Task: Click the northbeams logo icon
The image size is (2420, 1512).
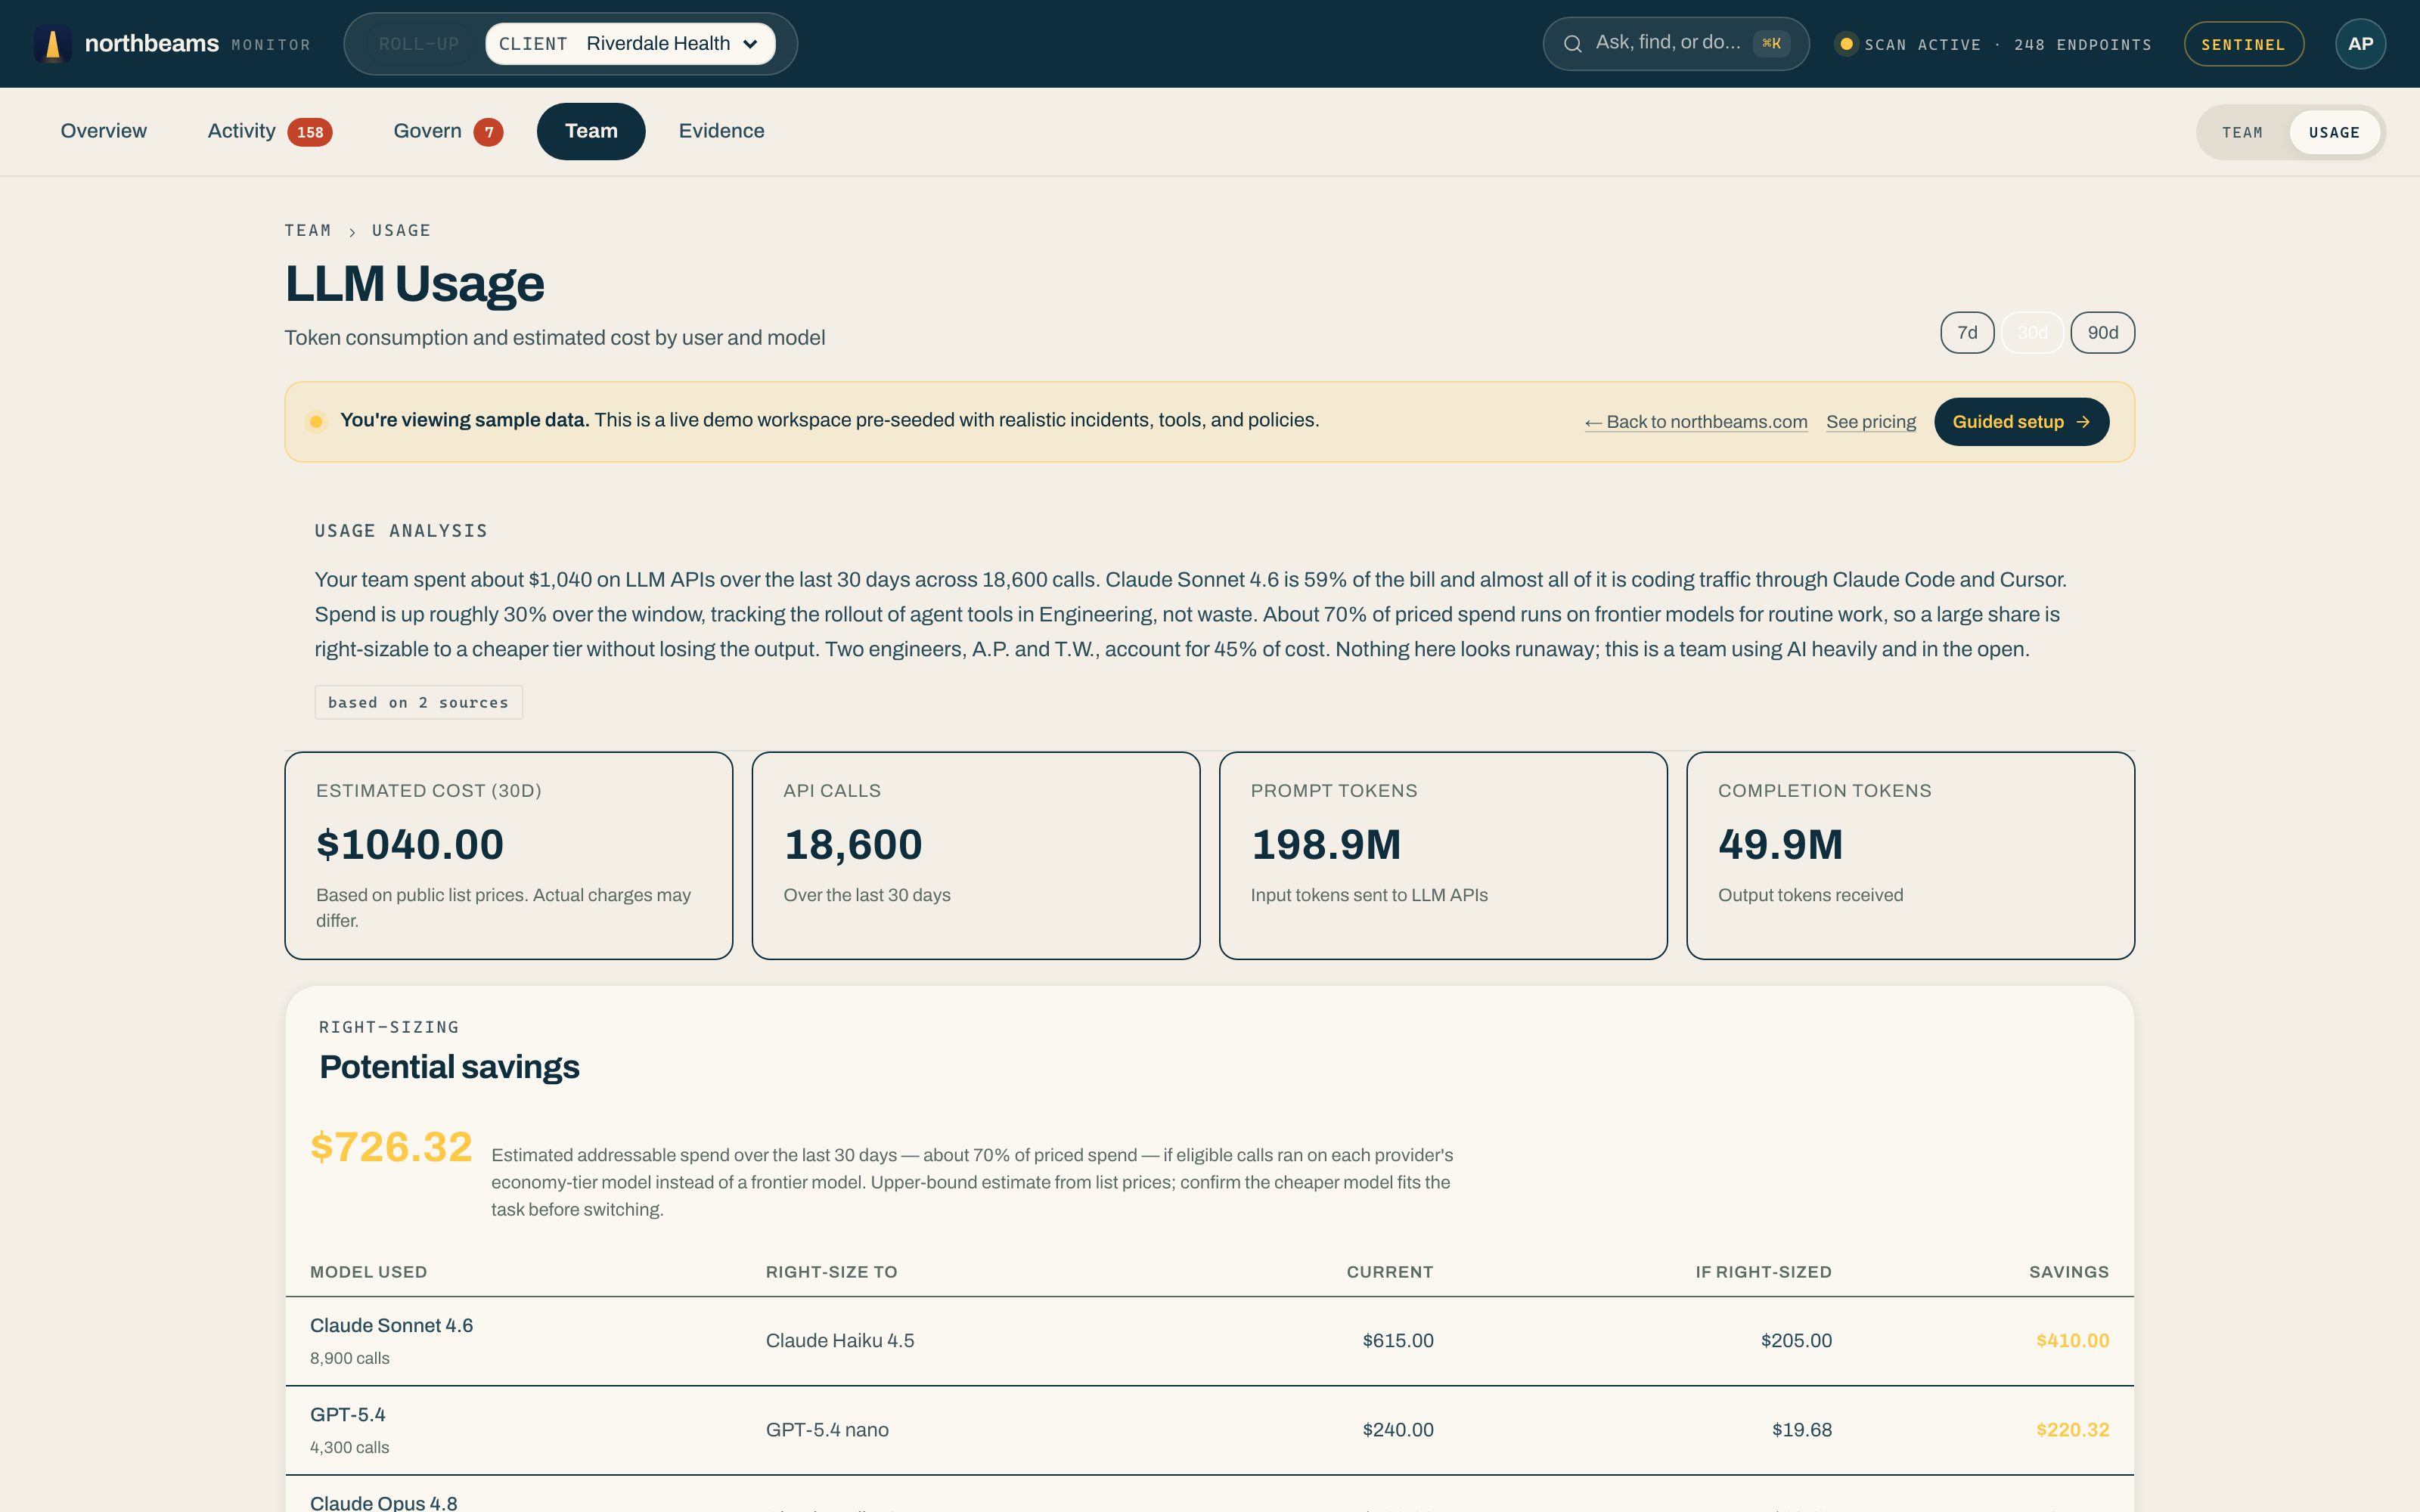Action: (52, 44)
